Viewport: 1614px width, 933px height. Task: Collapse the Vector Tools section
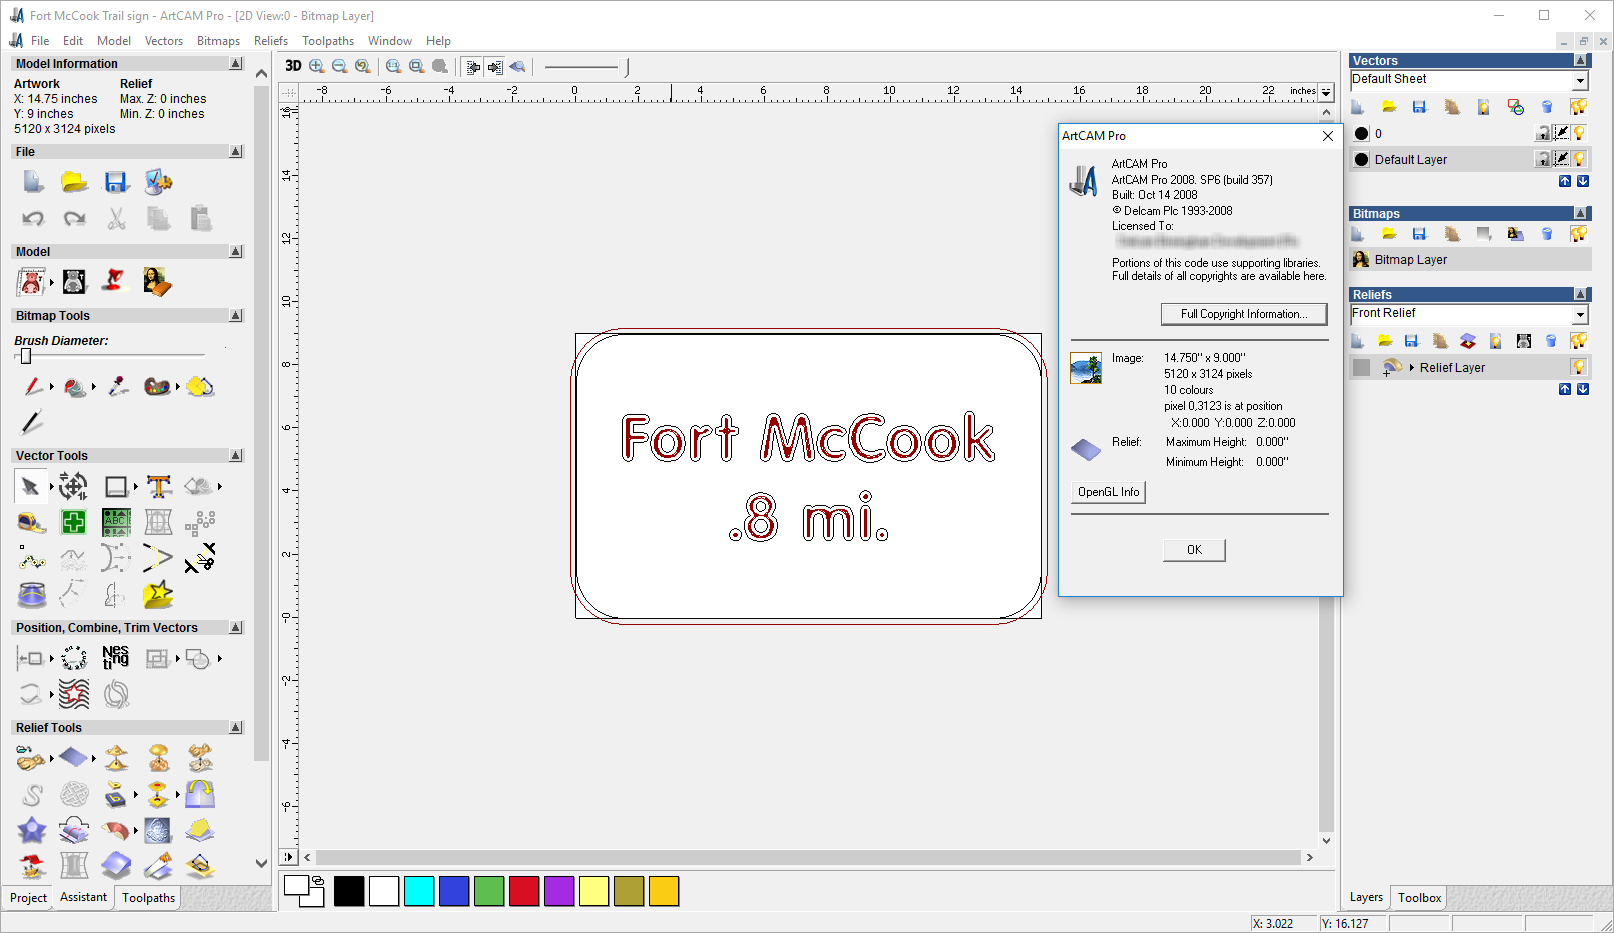point(236,455)
